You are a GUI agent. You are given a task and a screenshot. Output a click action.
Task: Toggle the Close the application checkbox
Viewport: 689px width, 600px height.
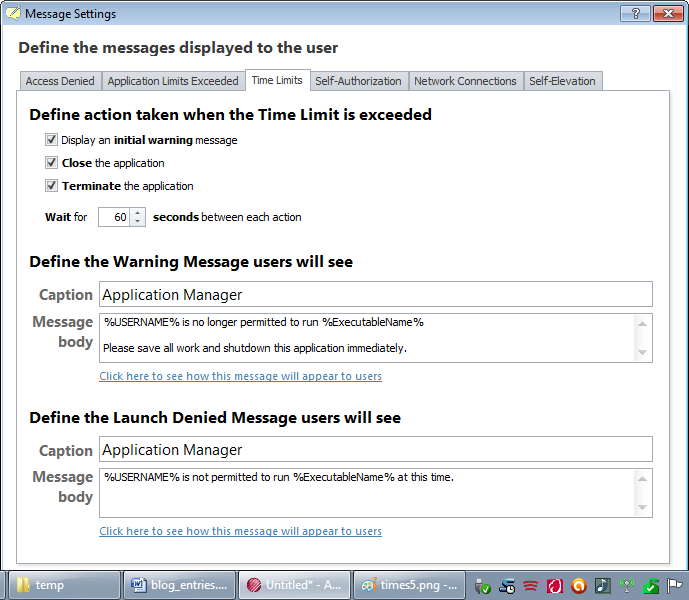pyautogui.click(x=52, y=163)
